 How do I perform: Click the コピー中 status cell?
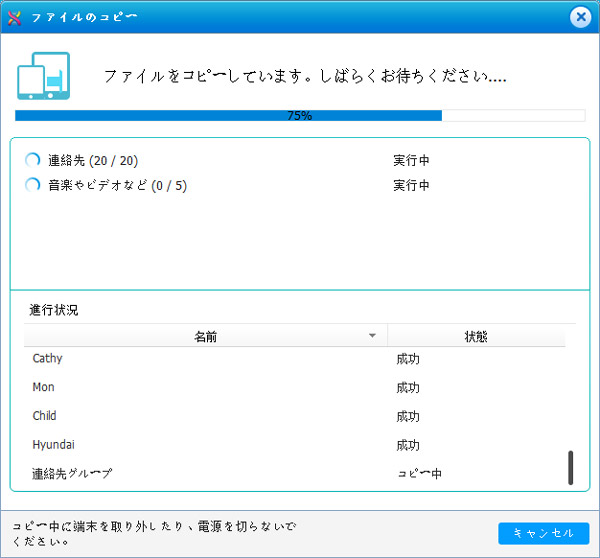coord(419,474)
